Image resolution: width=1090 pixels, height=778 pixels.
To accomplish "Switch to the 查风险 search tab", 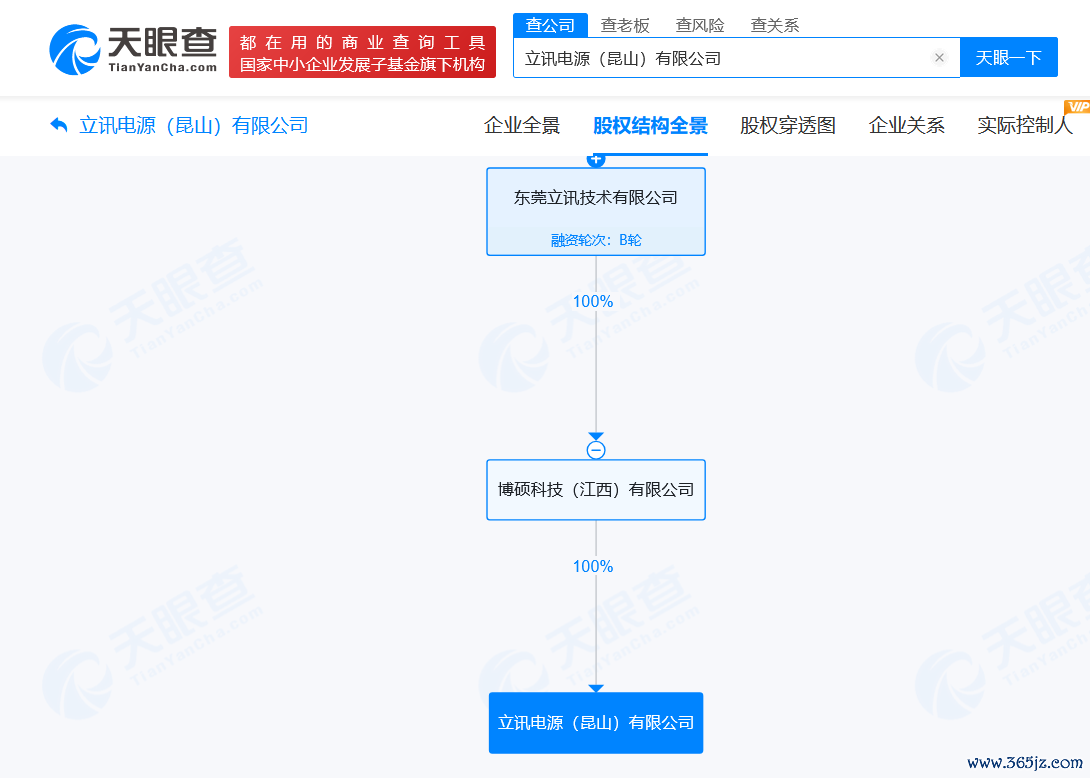I will pos(700,26).
